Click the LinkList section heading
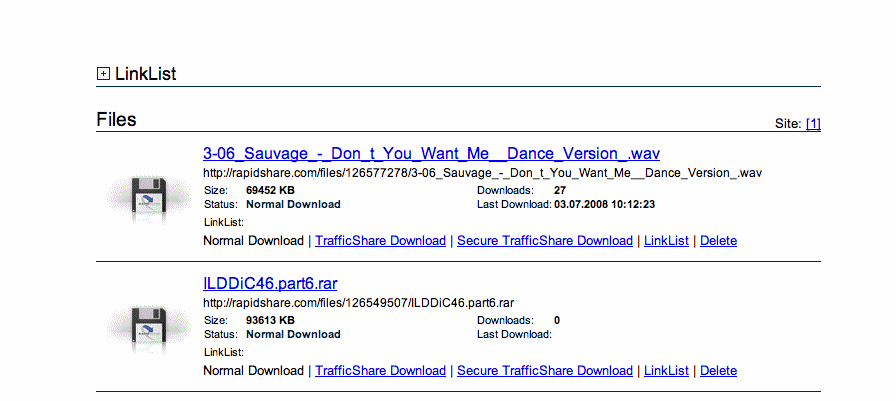Screen dimensions: 896x401 click(x=146, y=74)
